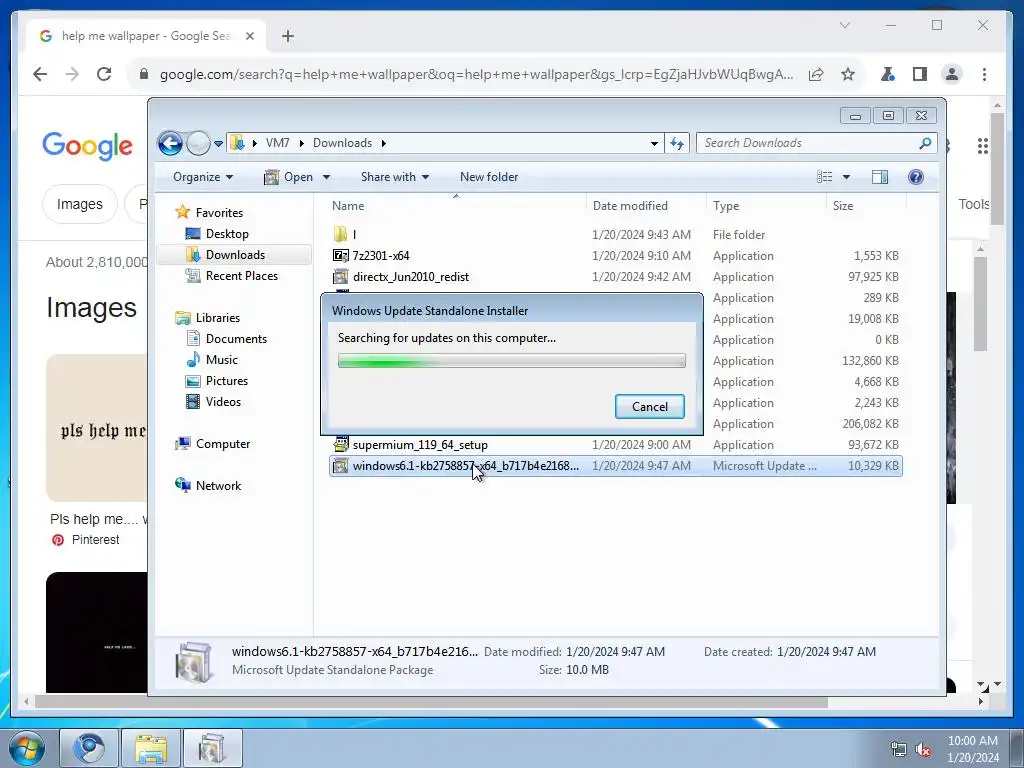Click the taskbar volume muted icon
Image resolution: width=1024 pixels, height=768 pixels.
click(923, 749)
